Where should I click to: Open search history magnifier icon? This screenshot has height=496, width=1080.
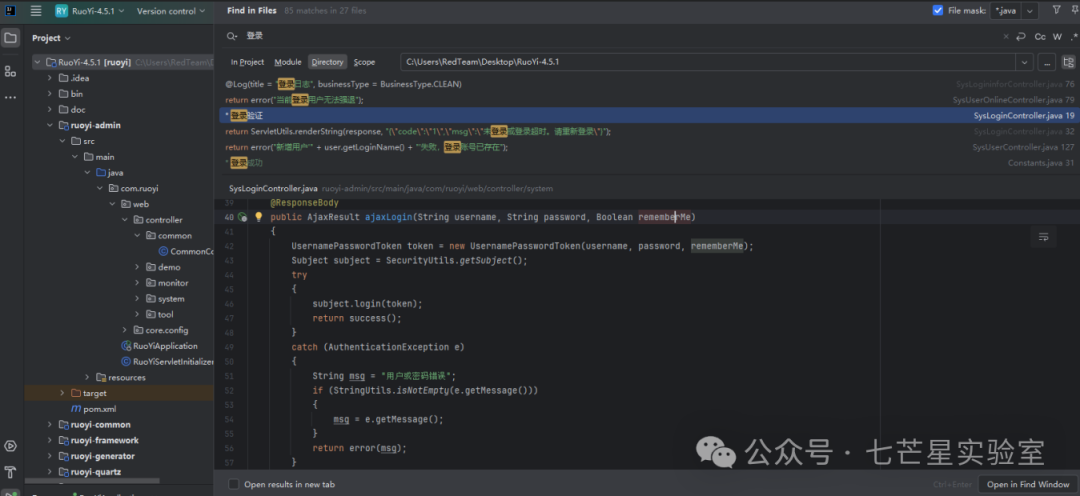tap(232, 37)
